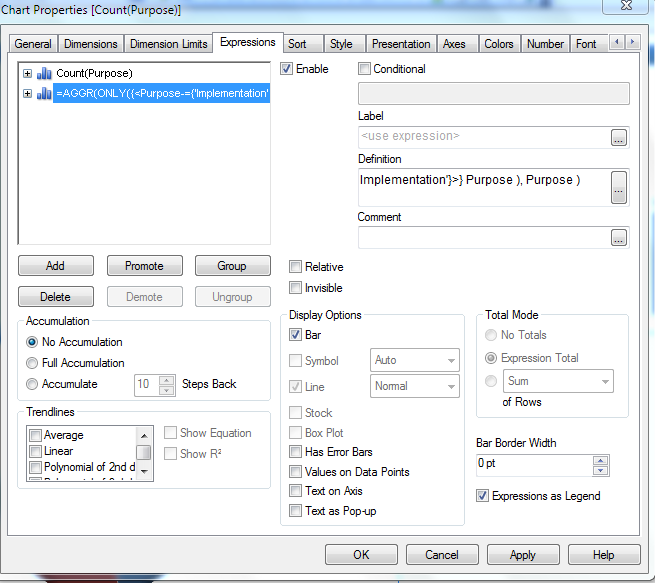Click the bar chart icon beside Count(Purpose)
The image size is (655, 583).
[x=44, y=74]
